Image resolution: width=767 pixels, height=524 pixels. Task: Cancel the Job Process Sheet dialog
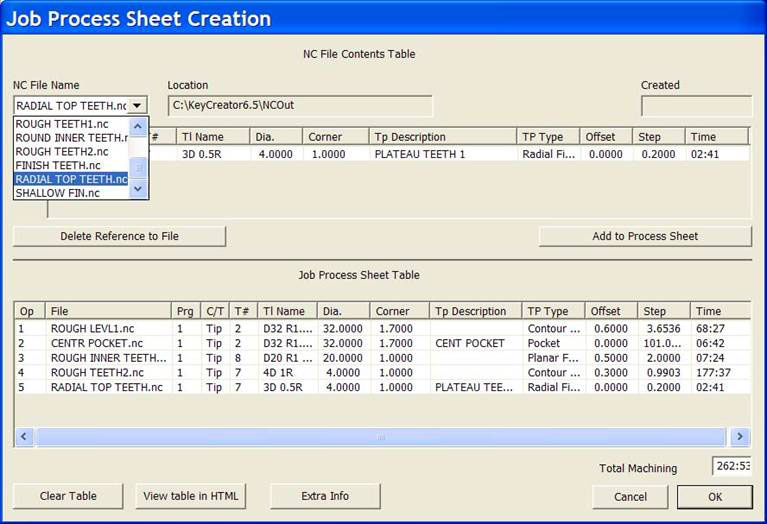point(630,497)
